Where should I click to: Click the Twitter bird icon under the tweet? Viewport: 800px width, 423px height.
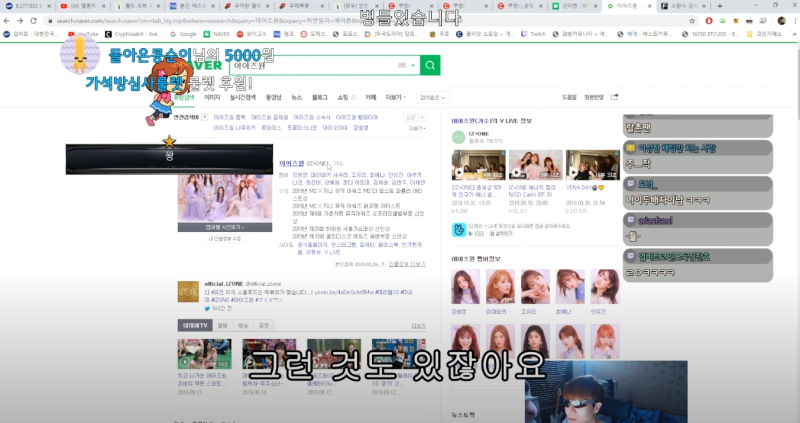[207, 309]
